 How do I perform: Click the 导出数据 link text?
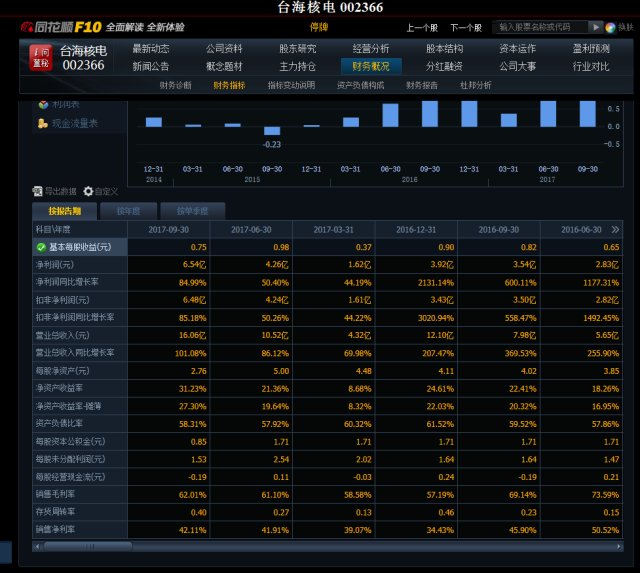coord(60,191)
